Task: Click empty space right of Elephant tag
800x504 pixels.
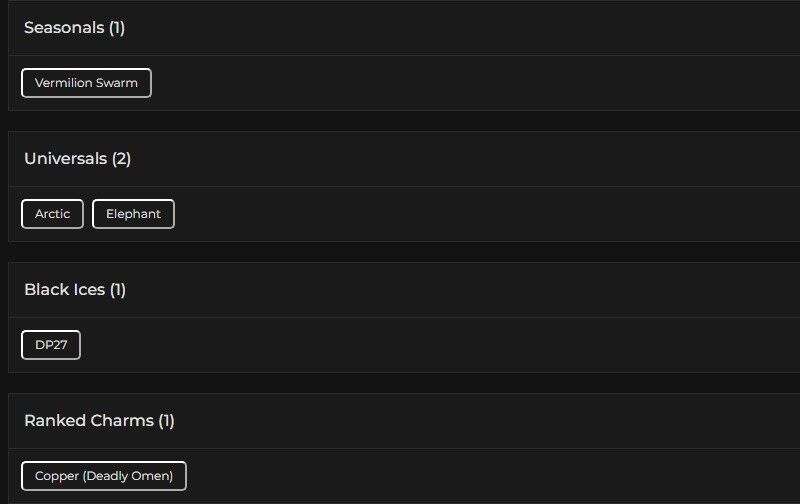Action: pyautogui.click(x=450, y=214)
